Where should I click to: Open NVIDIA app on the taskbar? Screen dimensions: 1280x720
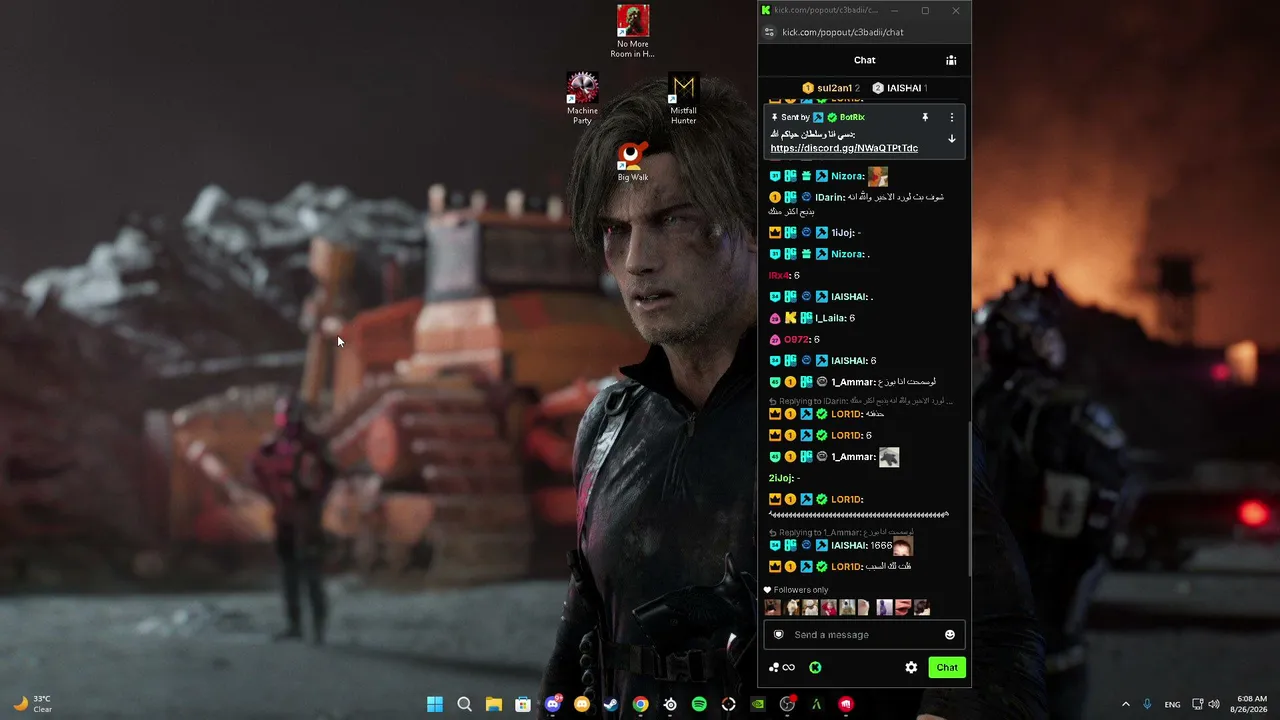(x=758, y=704)
